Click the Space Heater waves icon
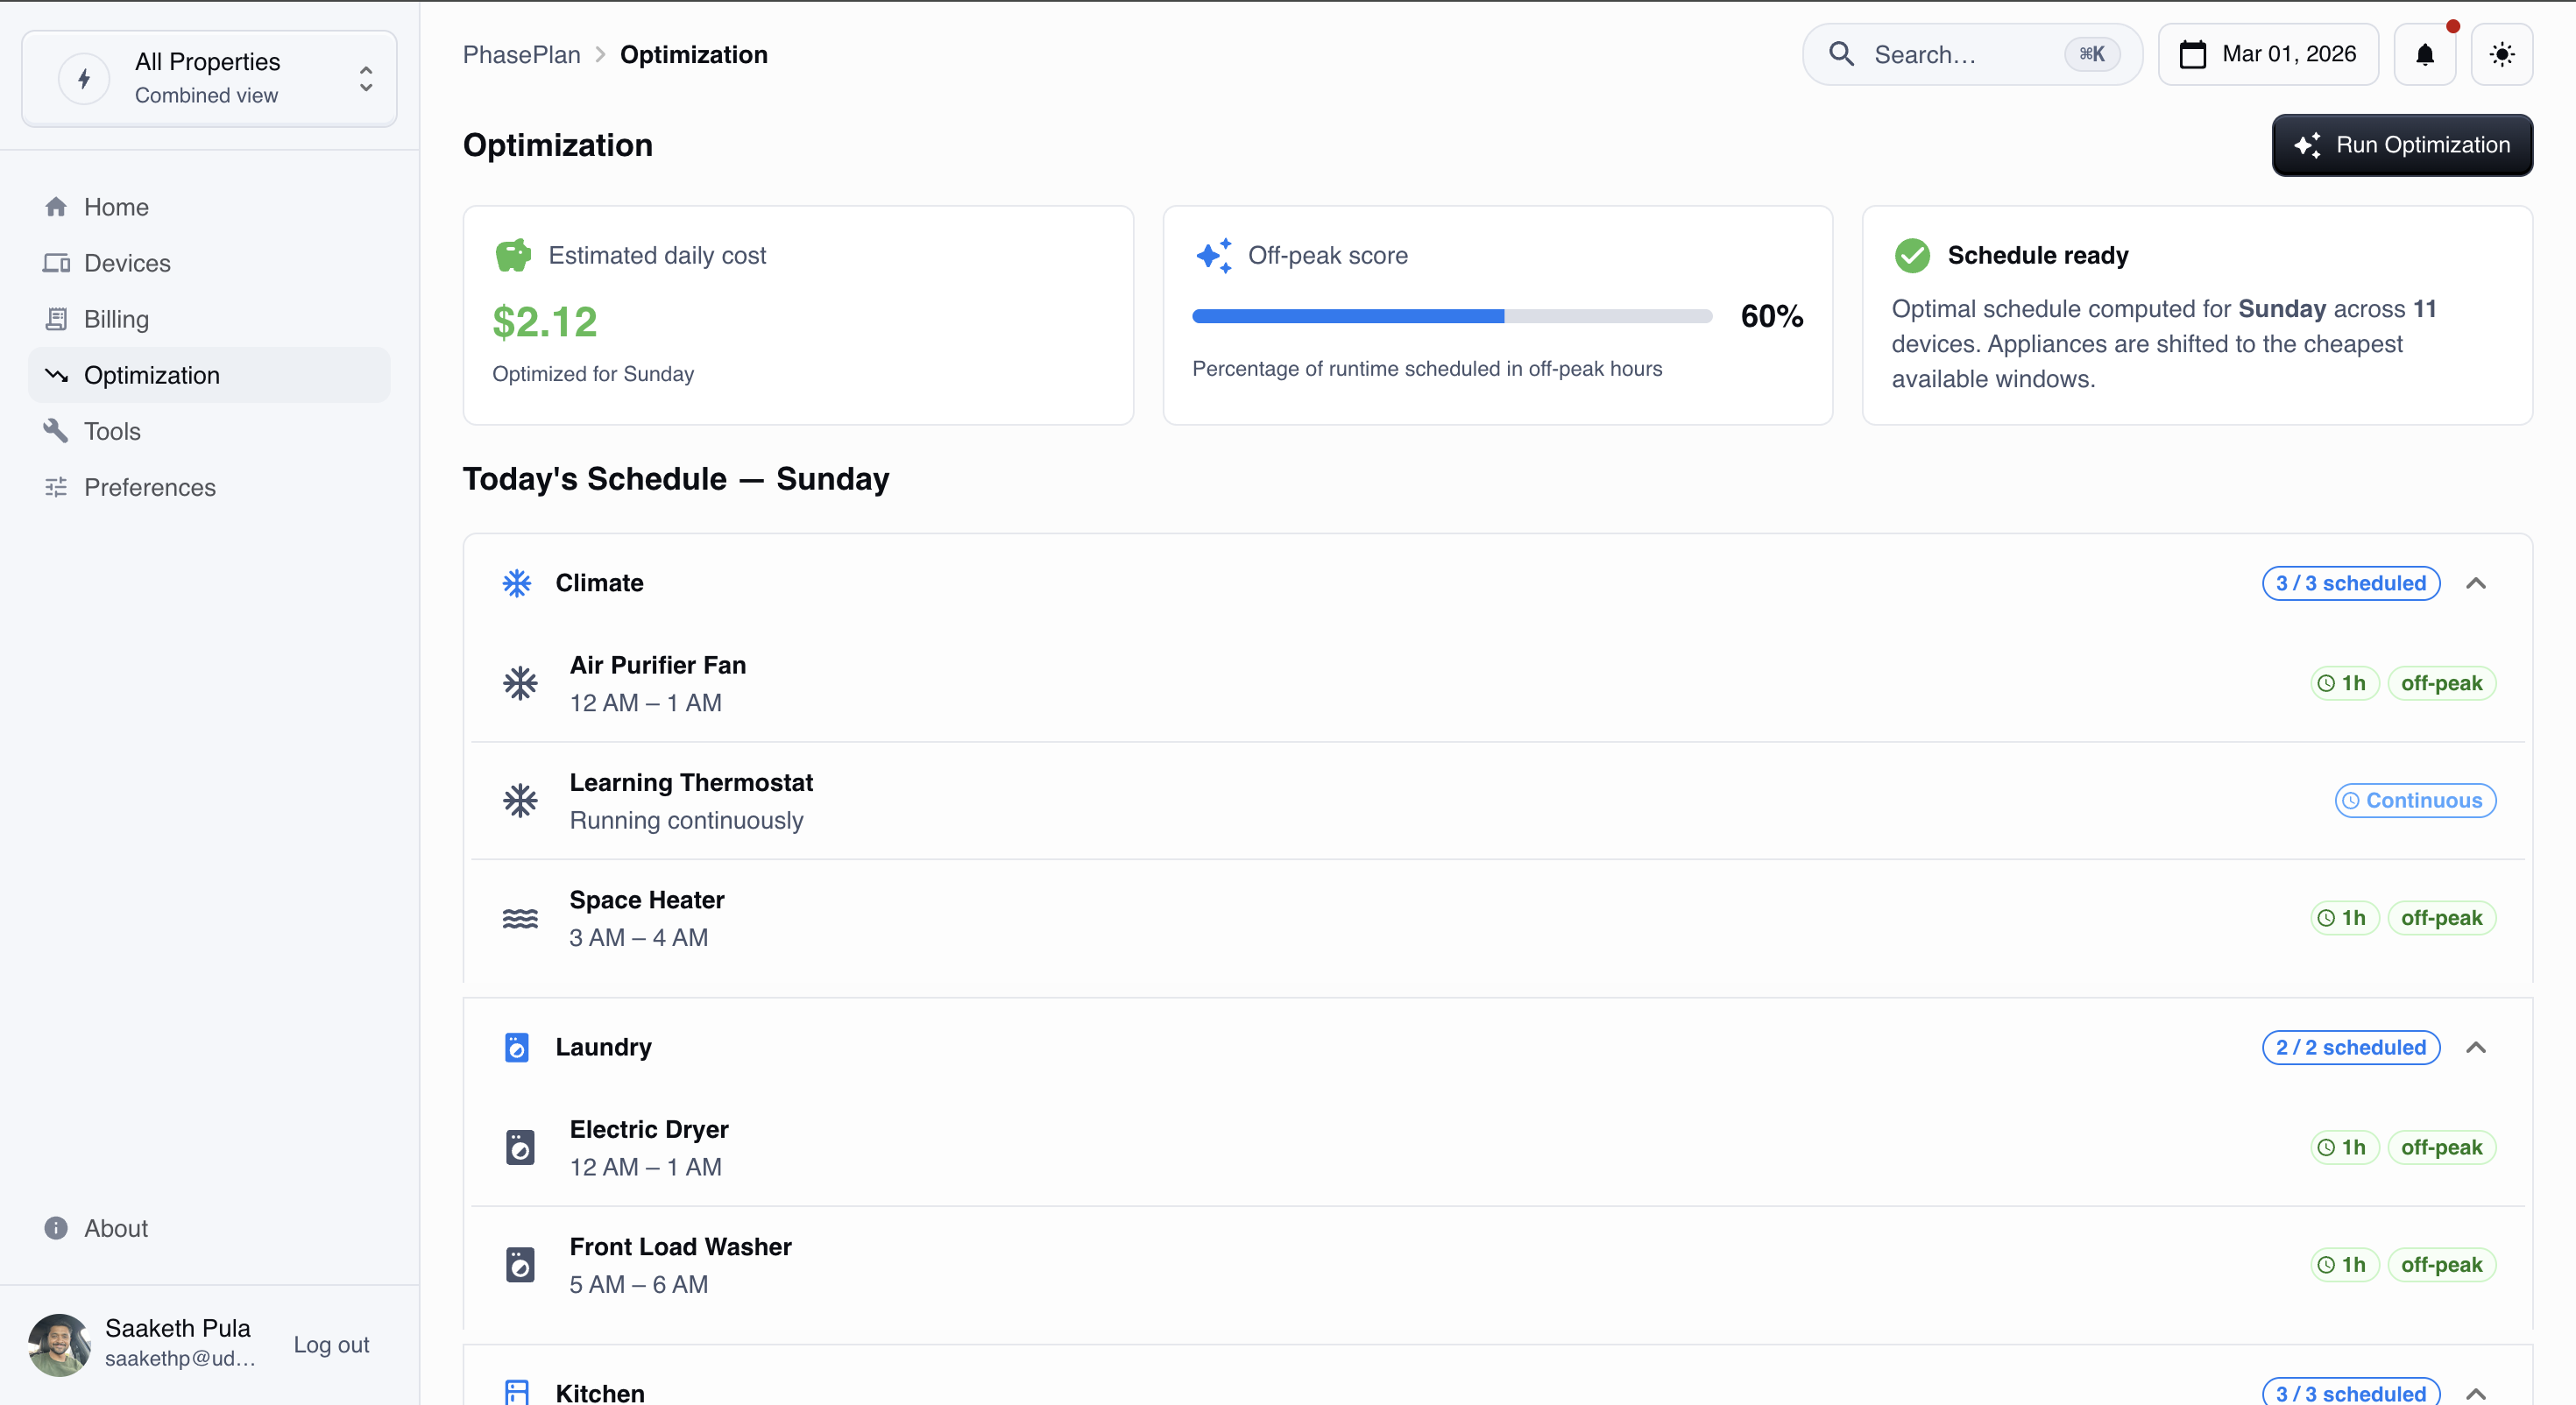Viewport: 2576px width, 1405px height. tap(520, 918)
